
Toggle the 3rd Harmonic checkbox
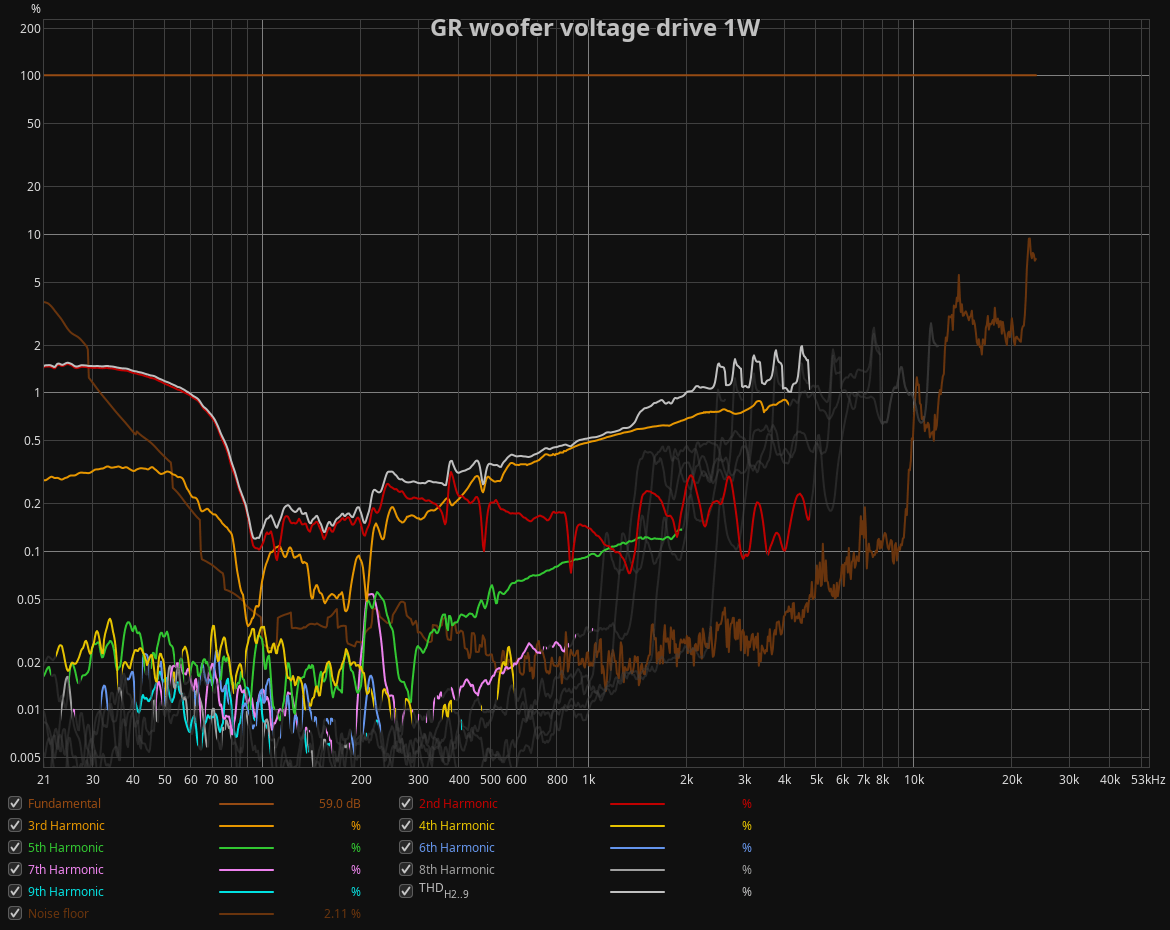tap(15, 825)
